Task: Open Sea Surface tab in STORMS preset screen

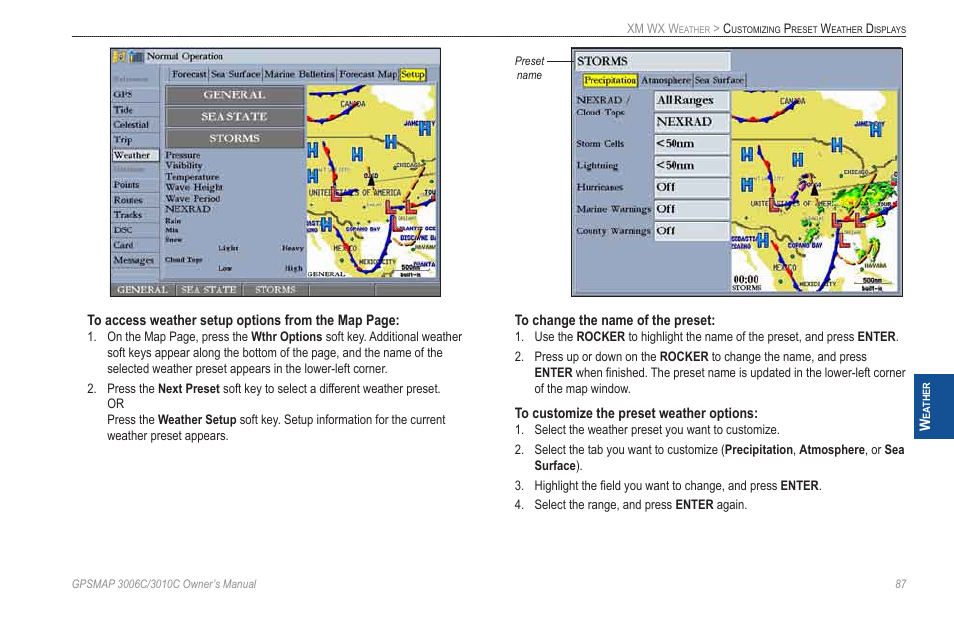Action: tap(719, 80)
